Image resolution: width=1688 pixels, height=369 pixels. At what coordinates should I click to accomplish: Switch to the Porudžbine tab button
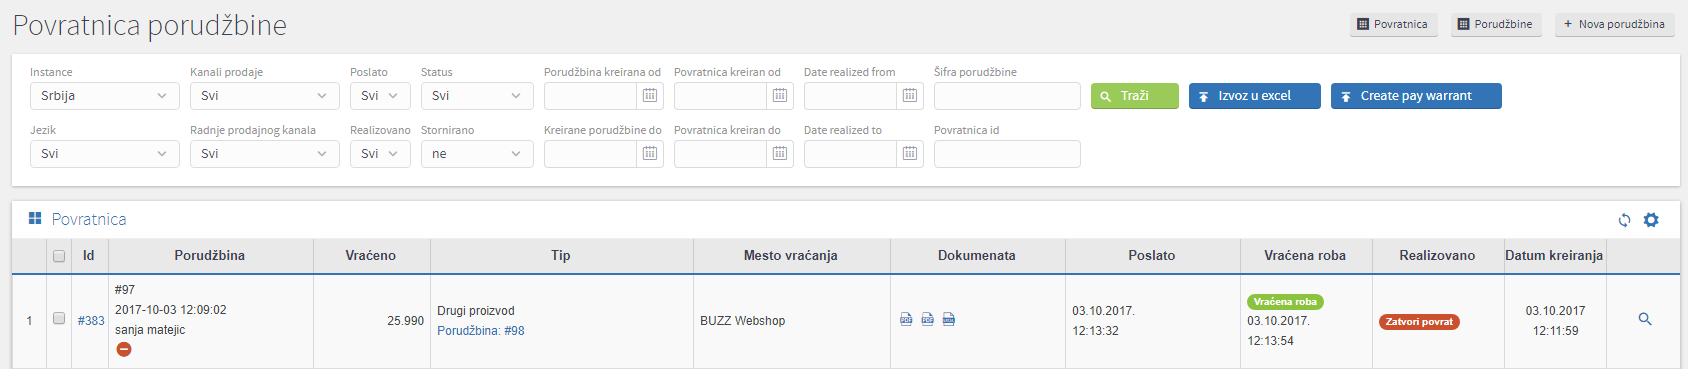(1495, 24)
